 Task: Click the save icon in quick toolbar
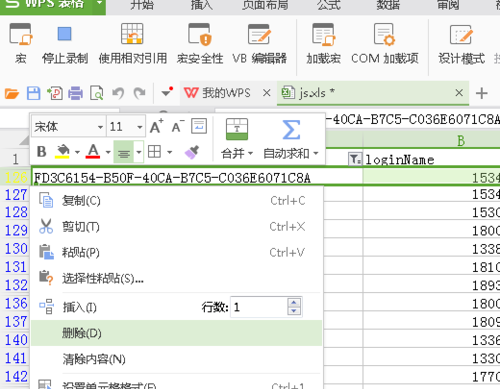pos(33,93)
